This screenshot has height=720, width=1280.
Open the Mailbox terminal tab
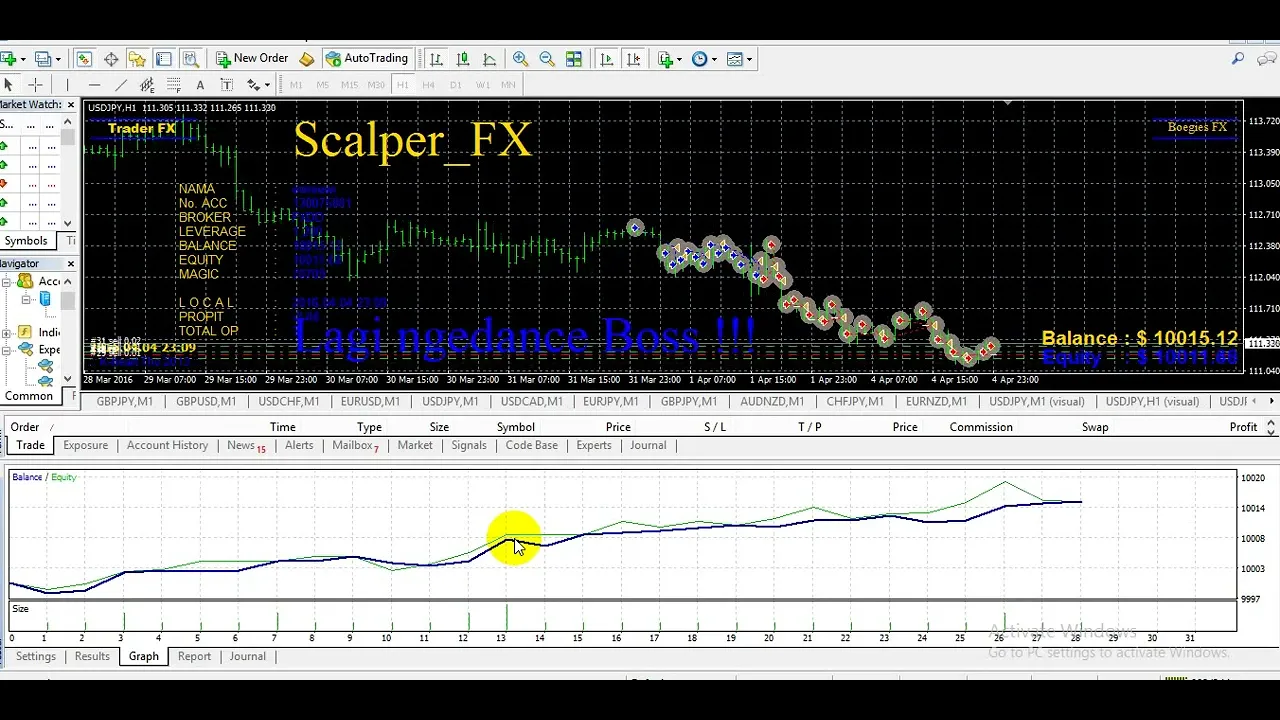355,446
